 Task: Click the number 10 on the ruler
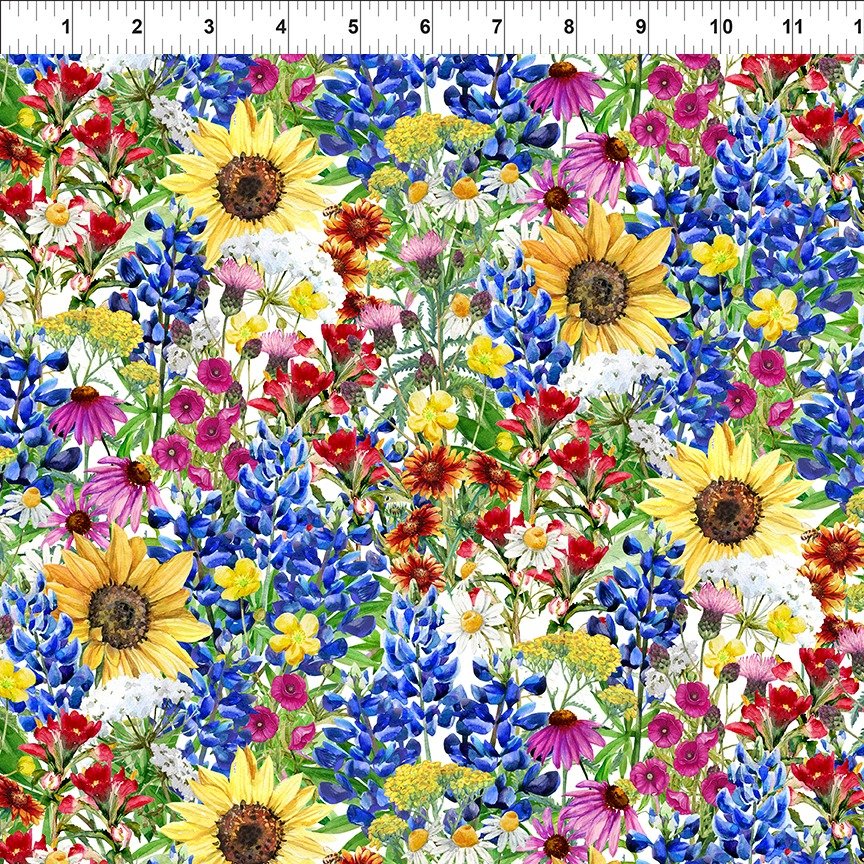[x=720, y=26]
